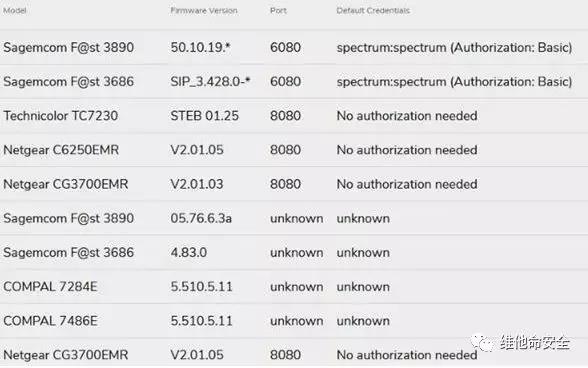Select the COMPAL 7486E row
The image size is (588, 368).
(x=294, y=321)
